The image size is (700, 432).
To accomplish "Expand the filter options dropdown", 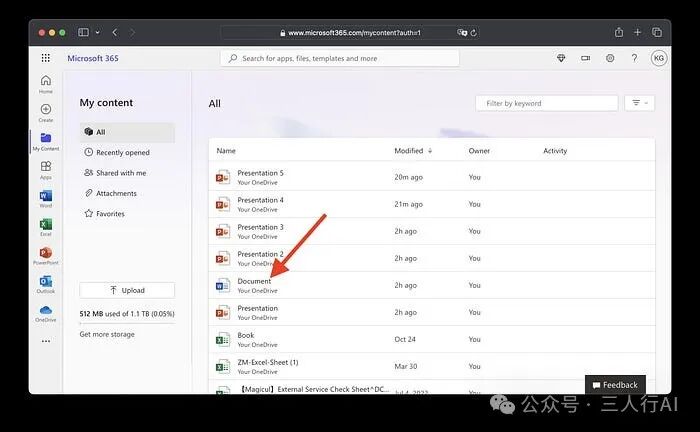I will coord(640,103).
